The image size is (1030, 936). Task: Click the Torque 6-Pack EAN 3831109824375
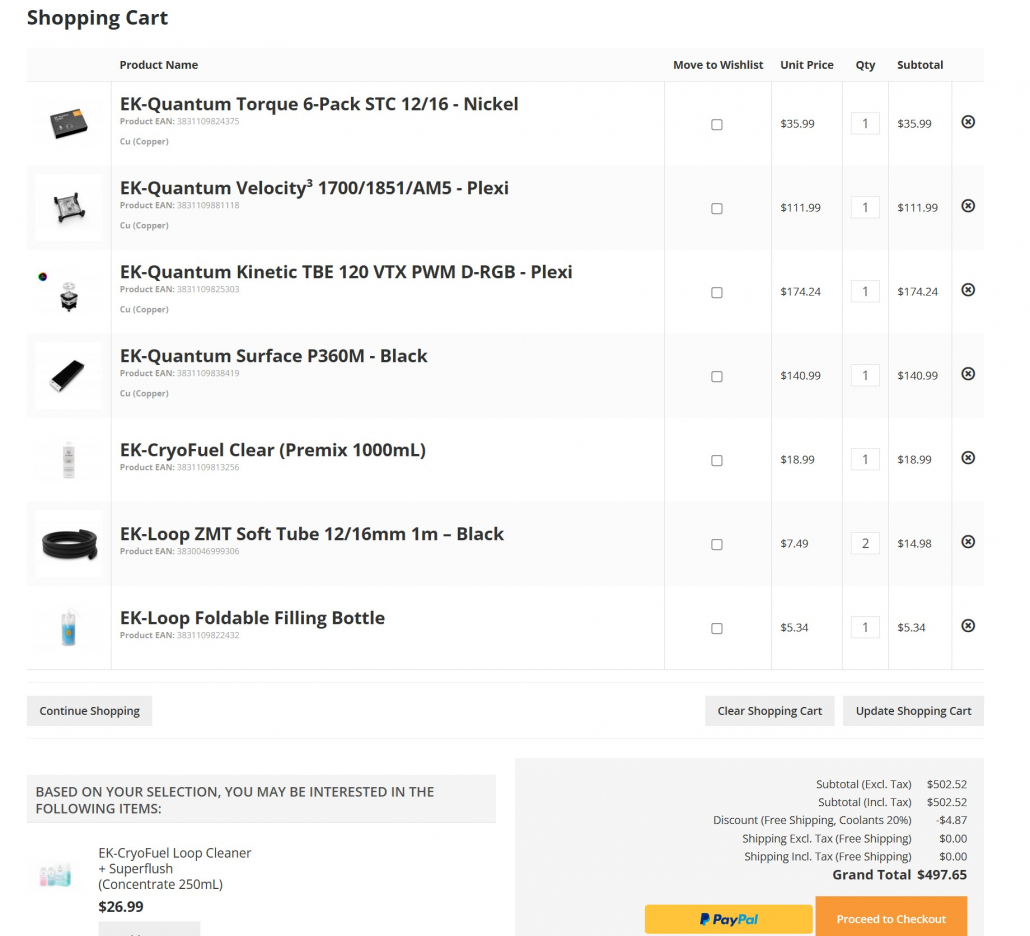tap(208, 122)
